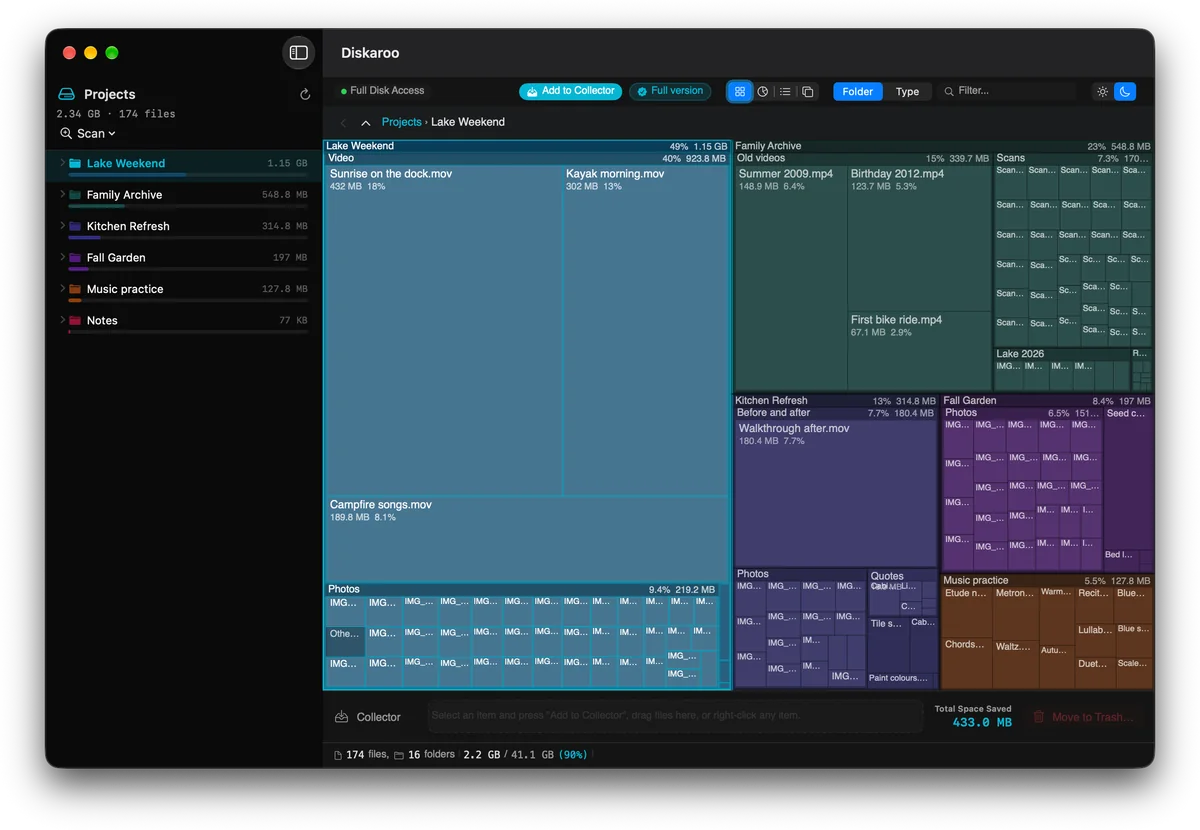Select the Etude file block
The width and height of the screenshot is (1200, 830).
[x=967, y=611]
